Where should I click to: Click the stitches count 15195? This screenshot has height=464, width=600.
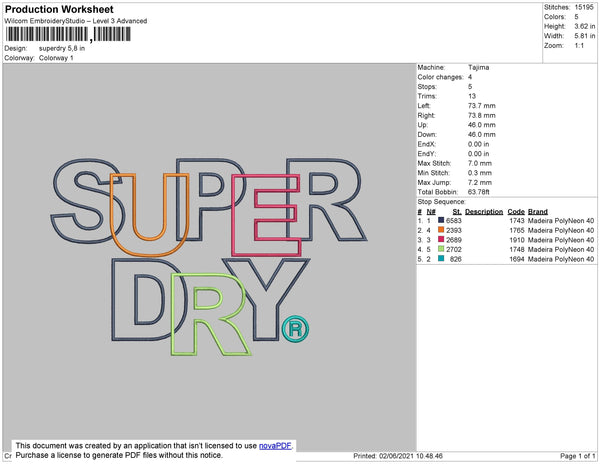[x=584, y=7]
